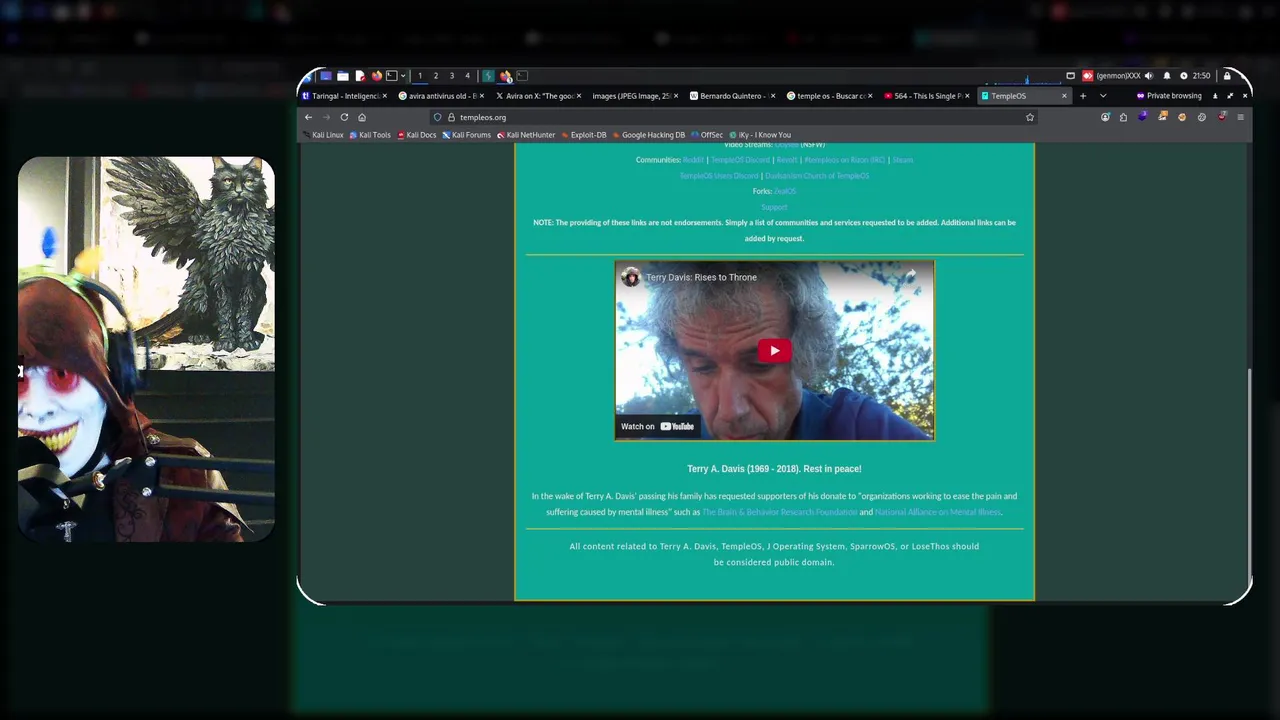
Task: Open terminal emulator from panel launcher
Action: point(392,76)
